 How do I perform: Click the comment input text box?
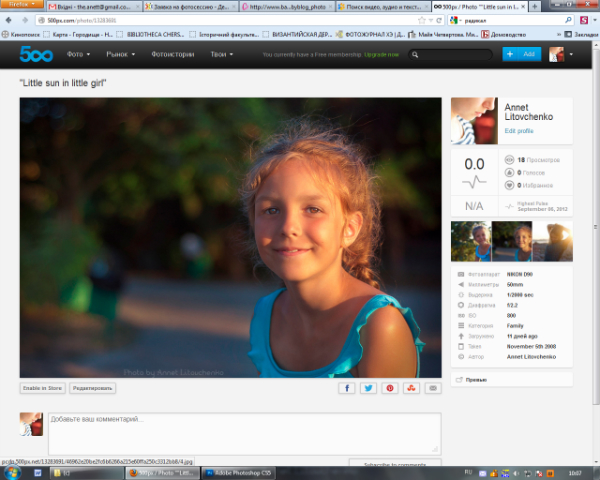244,432
